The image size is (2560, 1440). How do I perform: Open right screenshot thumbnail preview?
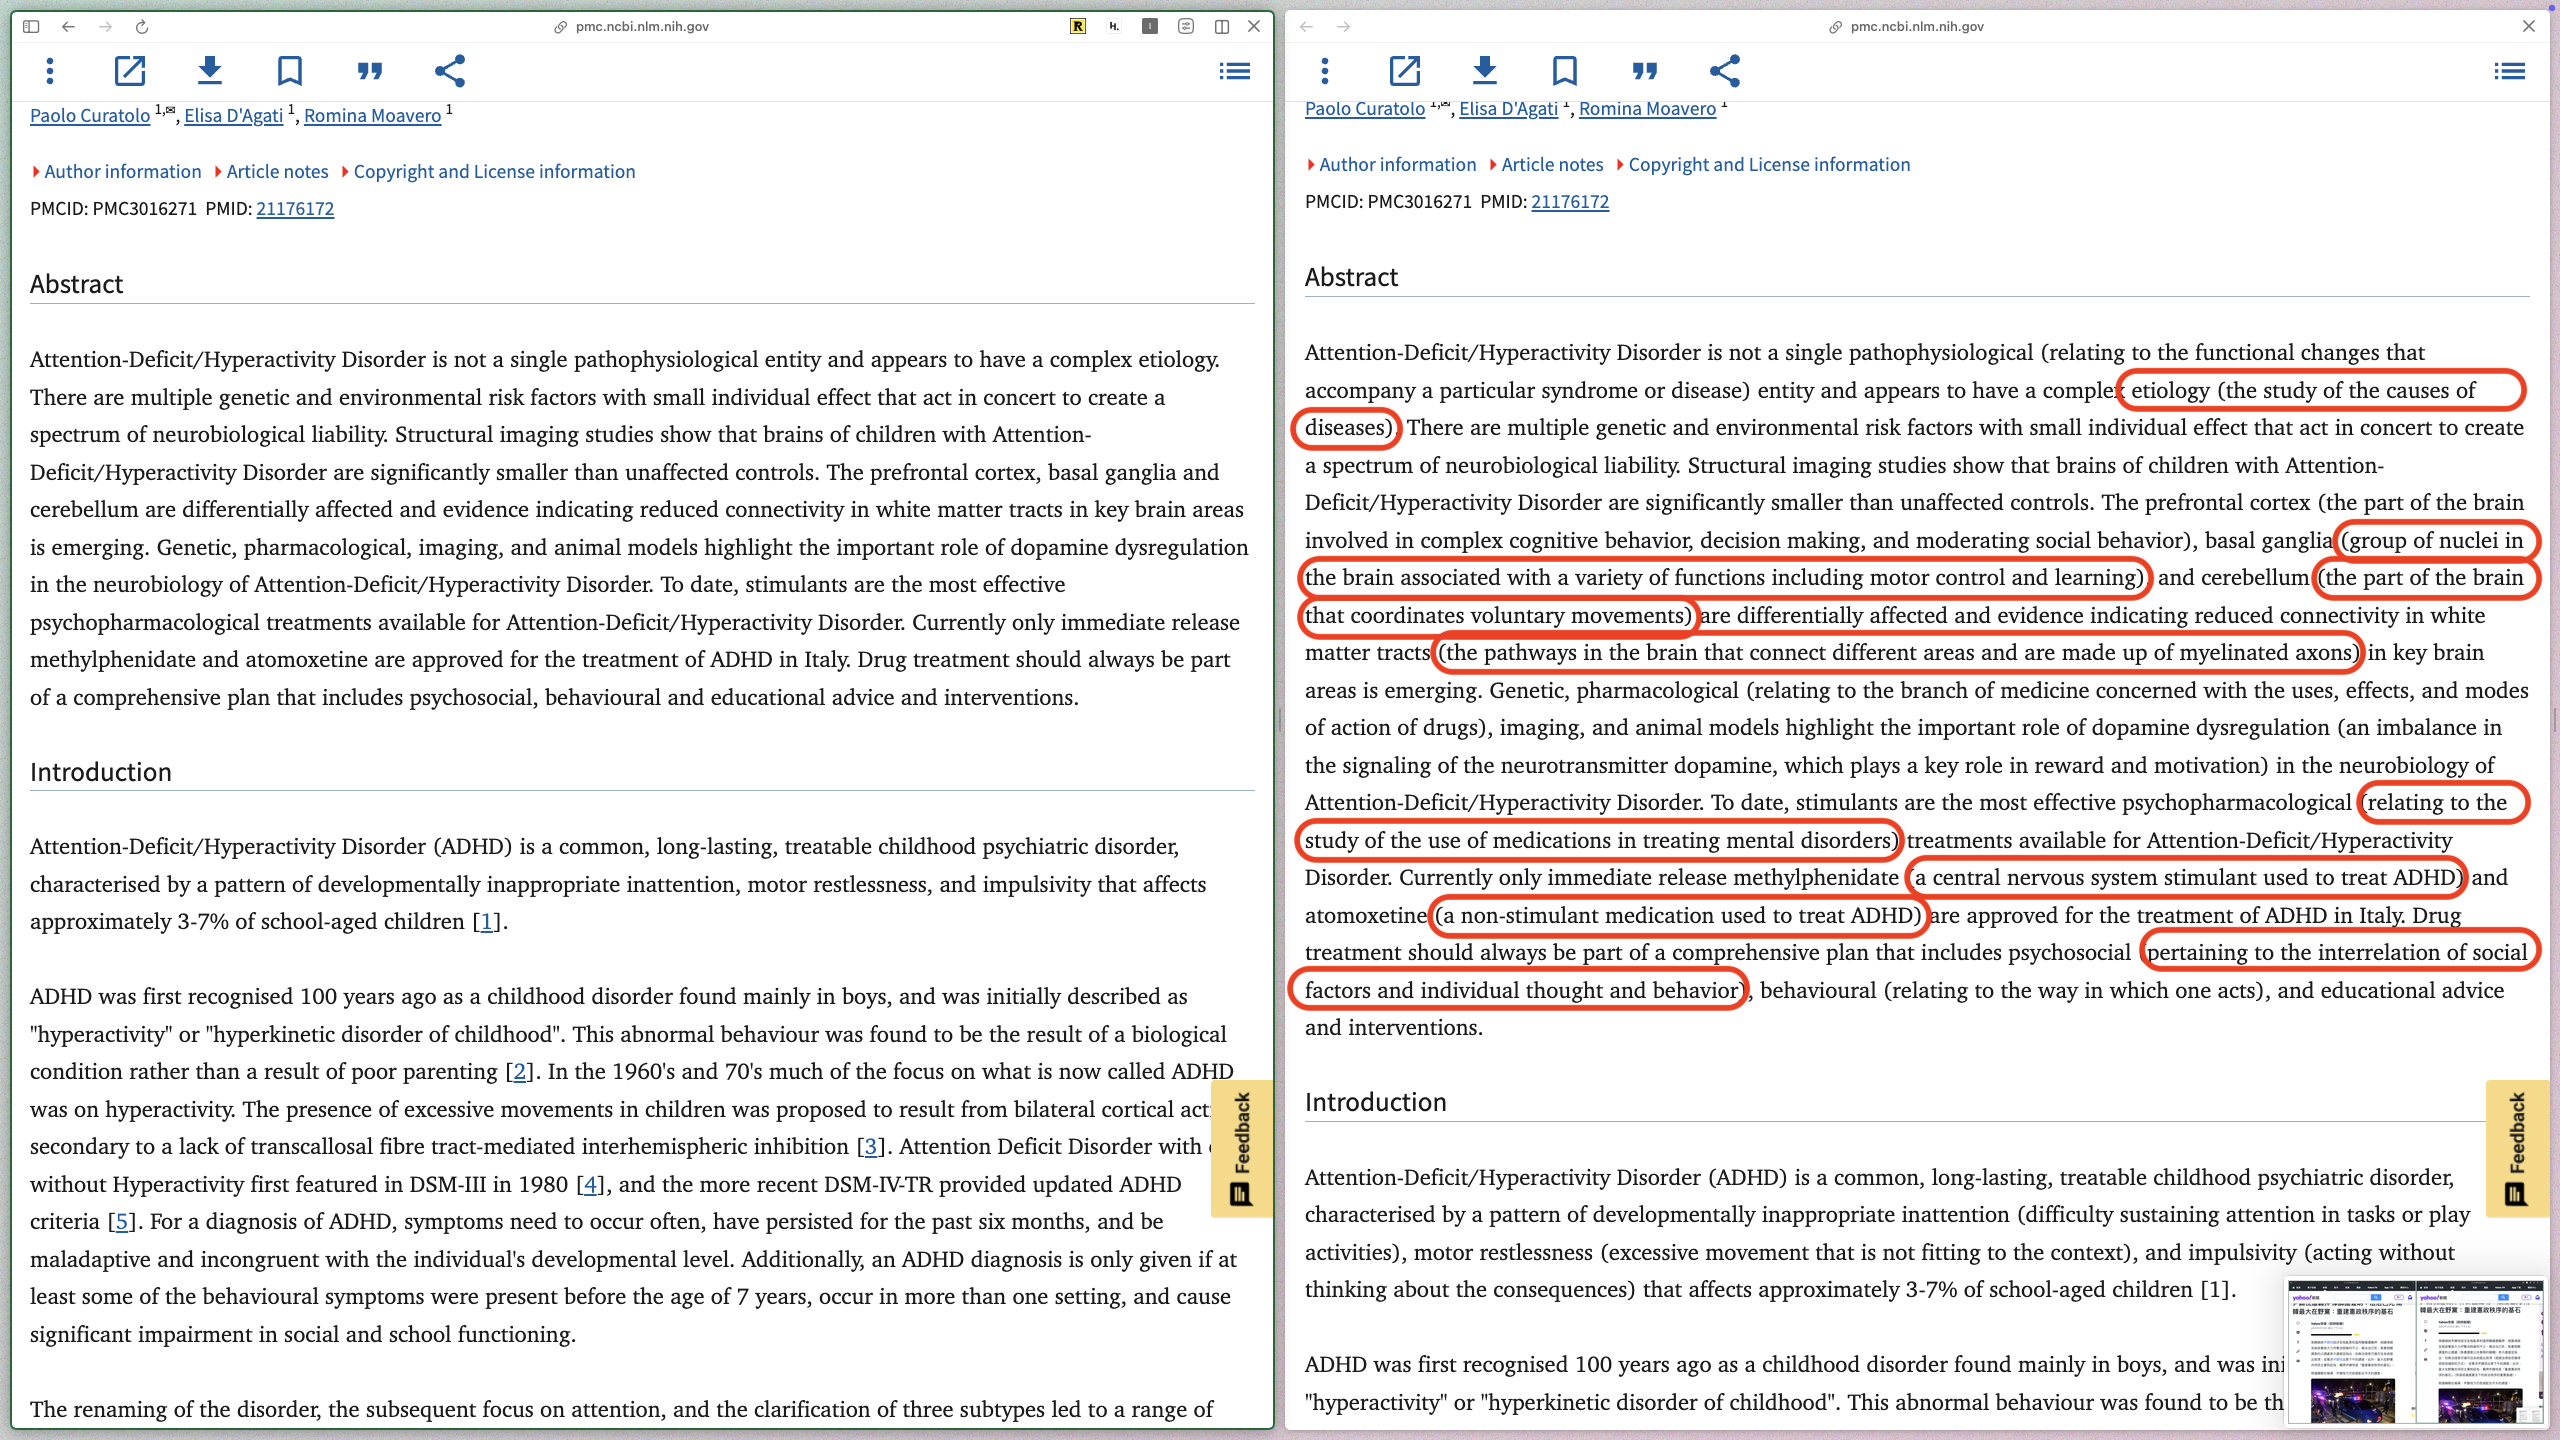(x=2480, y=1352)
